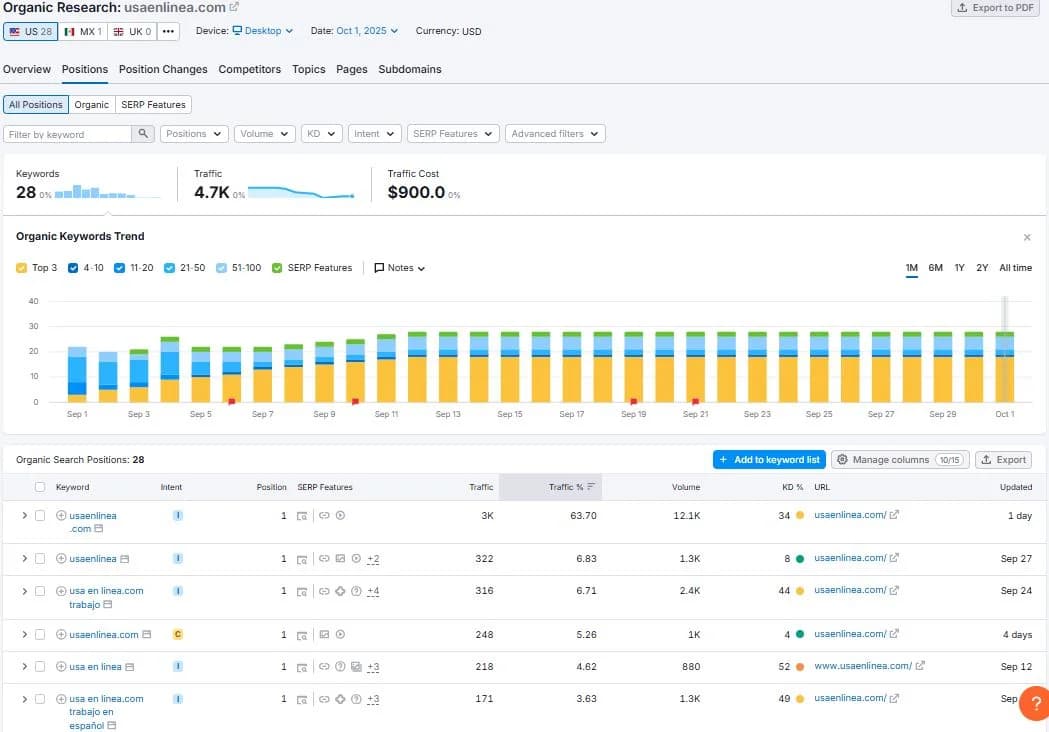Click the Oct 1 bar in chart
This screenshot has height=732, width=1049.
point(1005,367)
